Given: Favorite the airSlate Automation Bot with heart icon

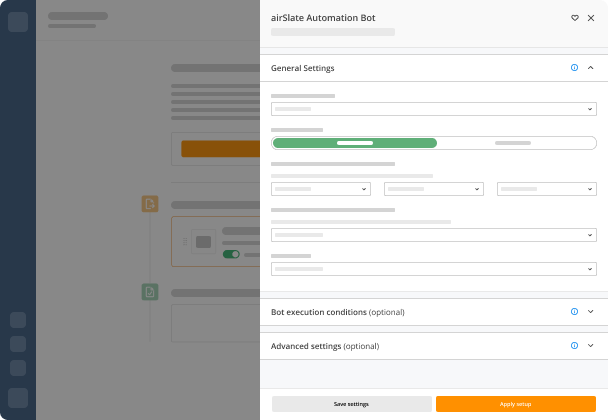Looking at the screenshot, I should pos(575,18).
